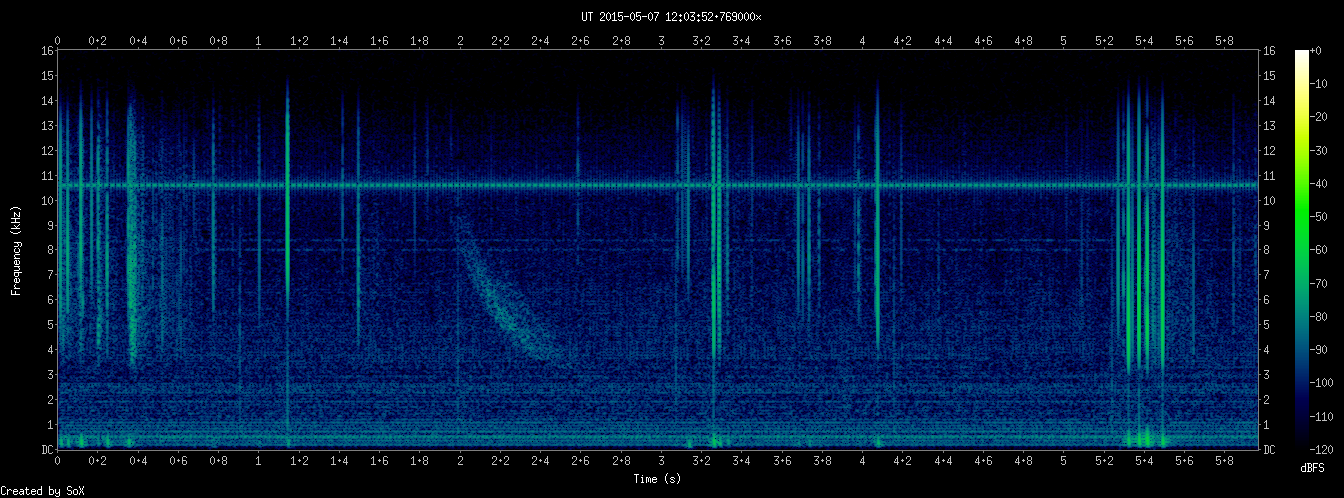Click the 16 tick on the left frequency axis
This screenshot has width=1344, height=498.
tap(46, 51)
